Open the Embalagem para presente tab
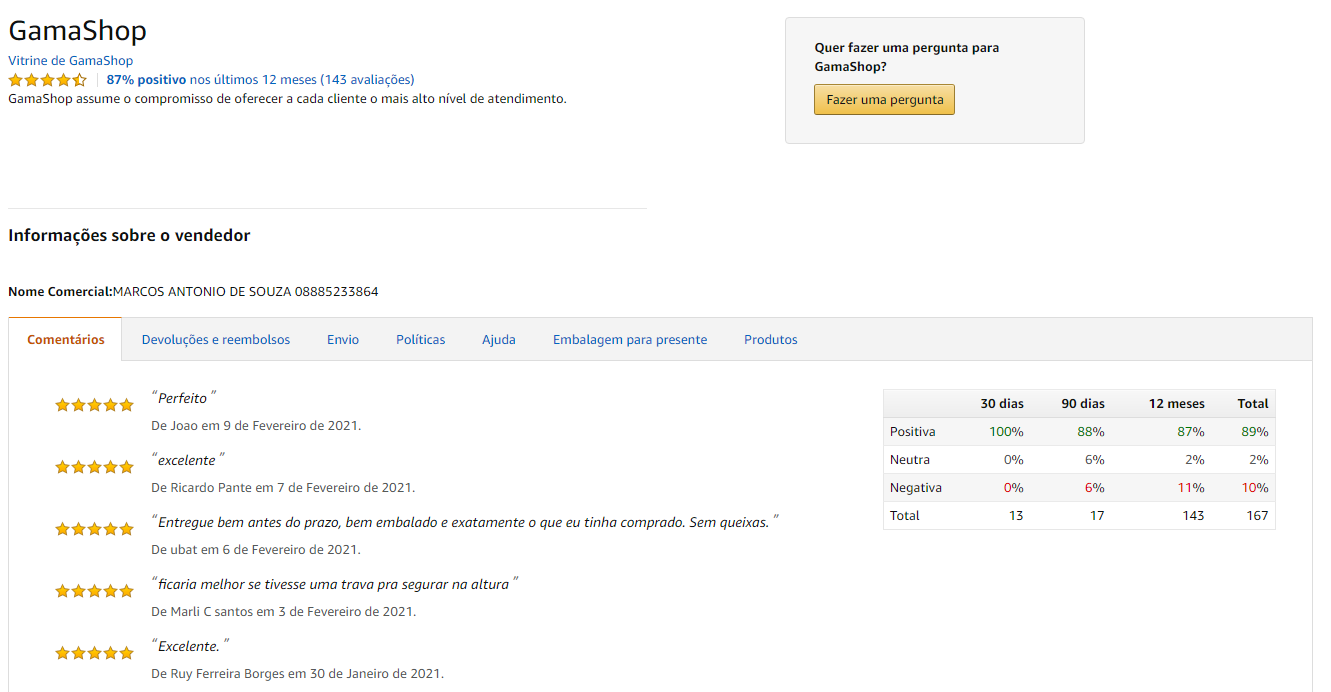The image size is (1331, 692). click(630, 340)
